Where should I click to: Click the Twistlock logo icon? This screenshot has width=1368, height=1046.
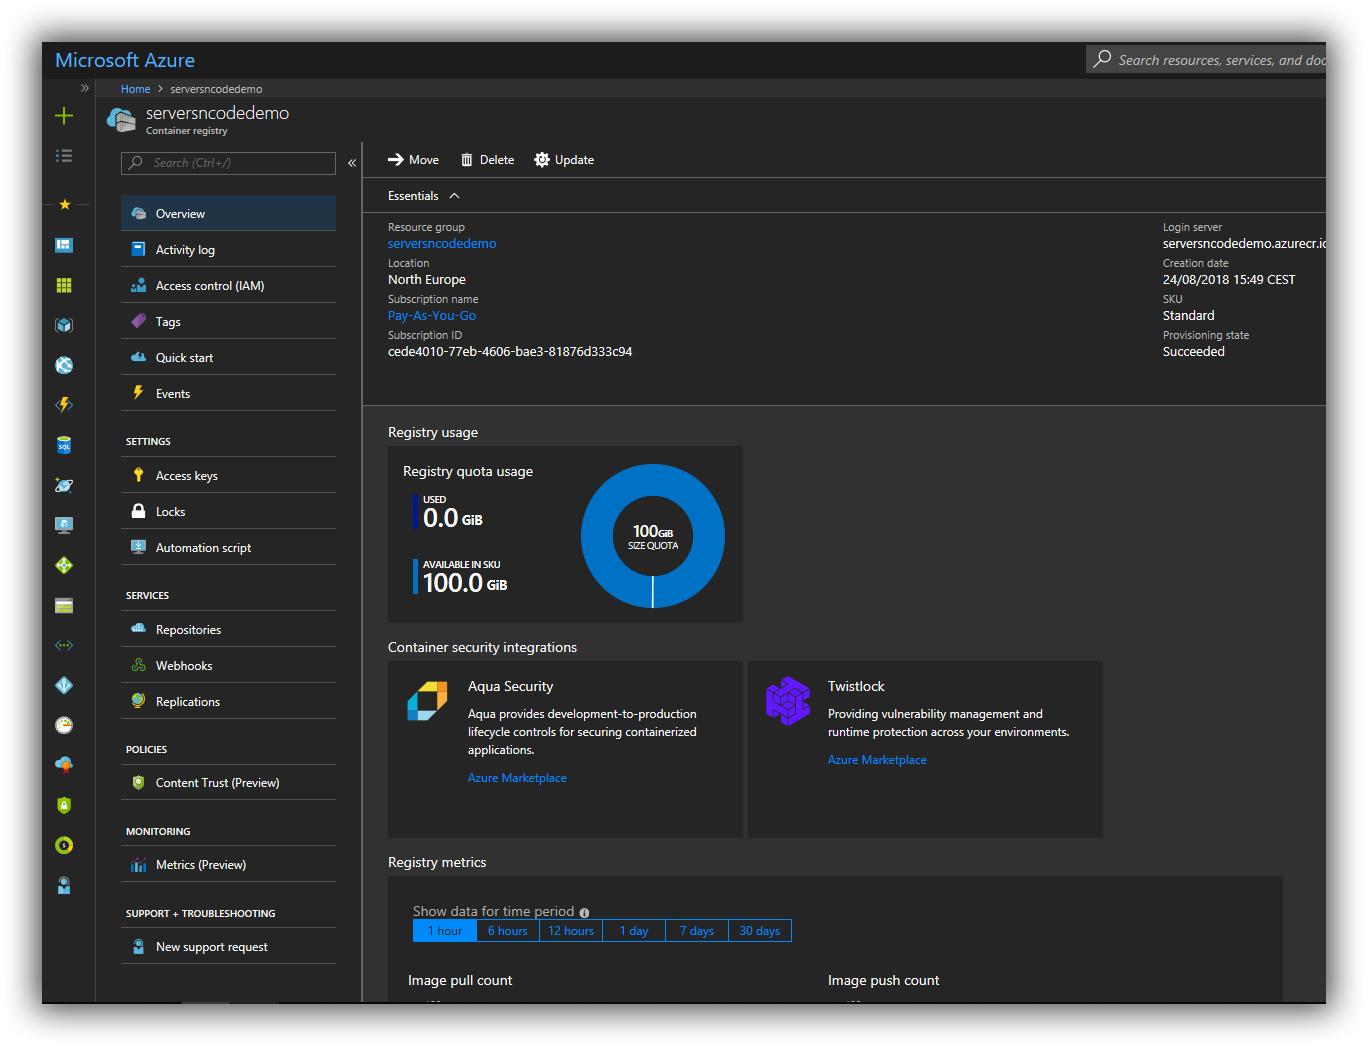[x=788, y=701]
